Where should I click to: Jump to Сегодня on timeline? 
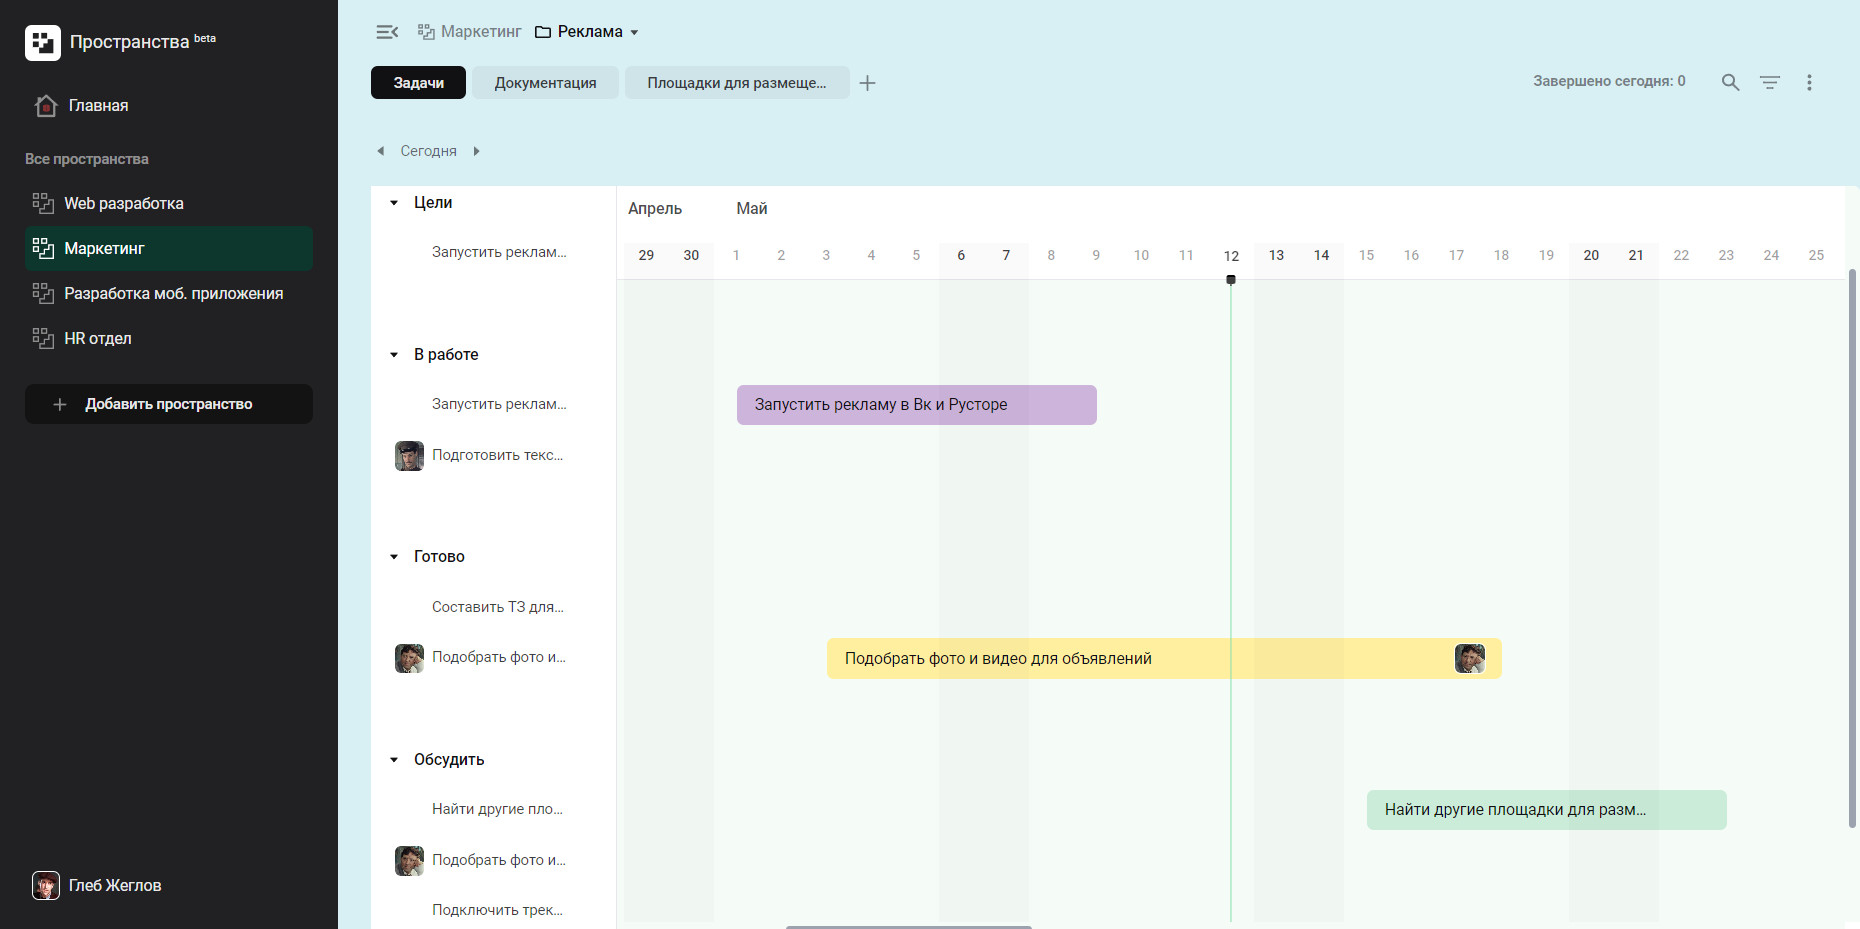[428, 151]
